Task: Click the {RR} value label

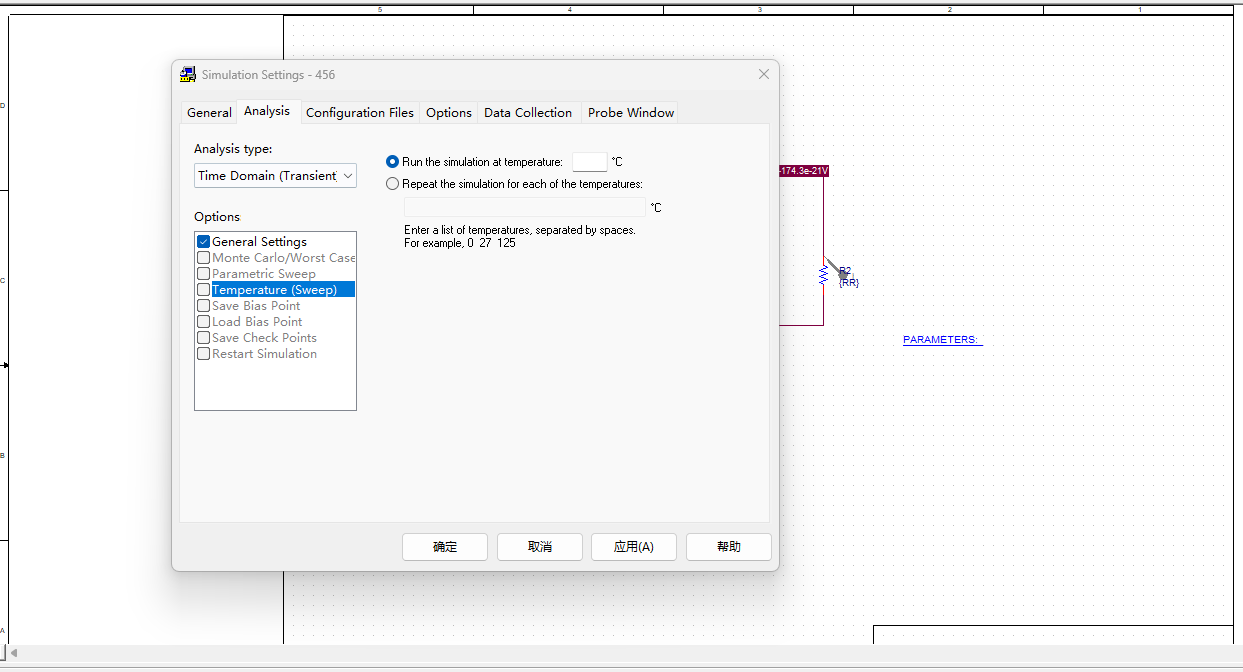Action: coord(849,283)
